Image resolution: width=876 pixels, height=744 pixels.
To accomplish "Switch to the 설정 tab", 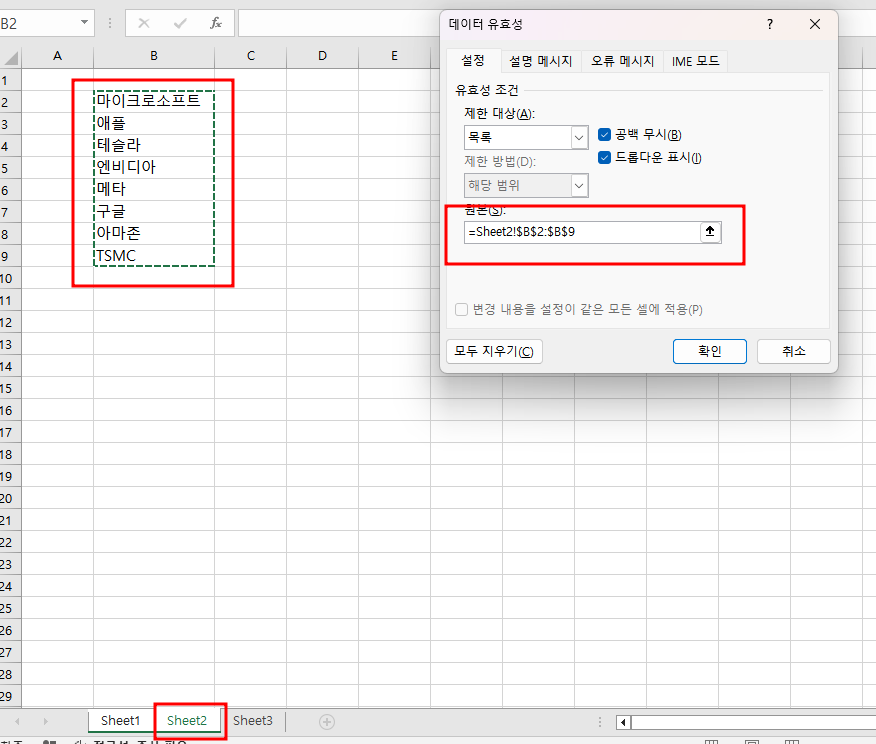I will pos(473,60).
